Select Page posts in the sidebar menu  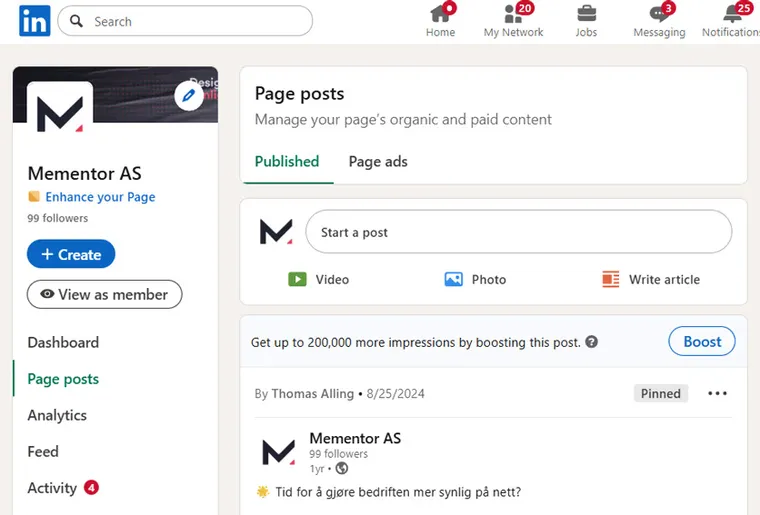point(63,379)
